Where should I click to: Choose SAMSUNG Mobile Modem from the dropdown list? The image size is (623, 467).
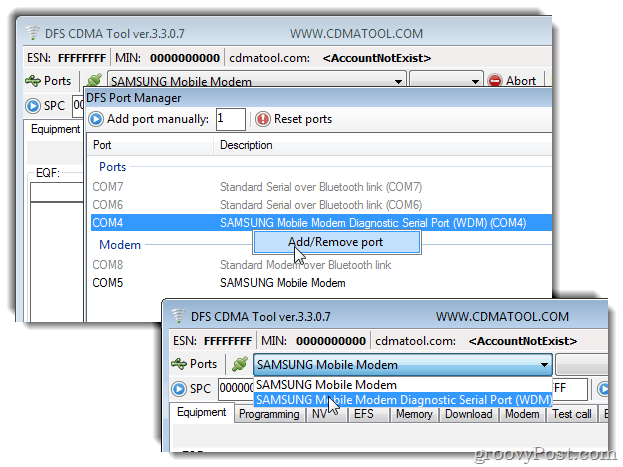tap(402, 385)
